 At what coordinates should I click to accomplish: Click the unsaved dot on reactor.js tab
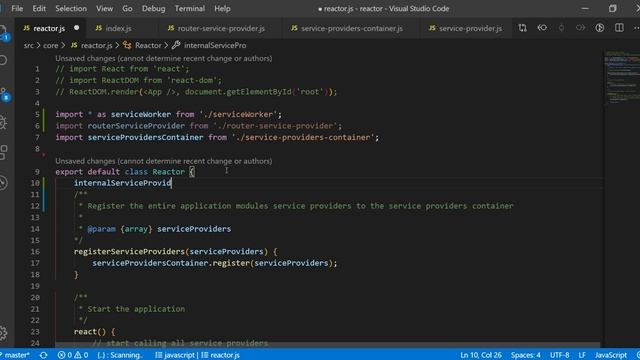tap(76, 28)
